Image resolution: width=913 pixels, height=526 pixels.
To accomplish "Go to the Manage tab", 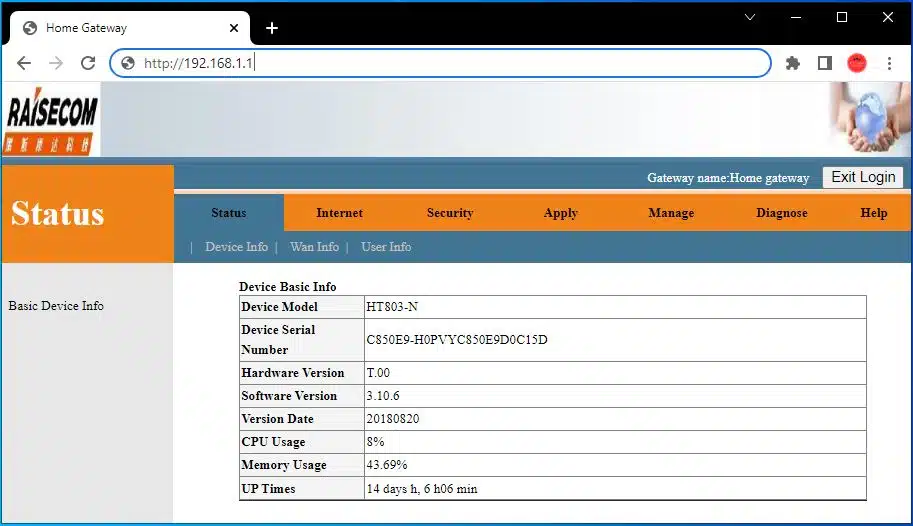I will (671, 213).
